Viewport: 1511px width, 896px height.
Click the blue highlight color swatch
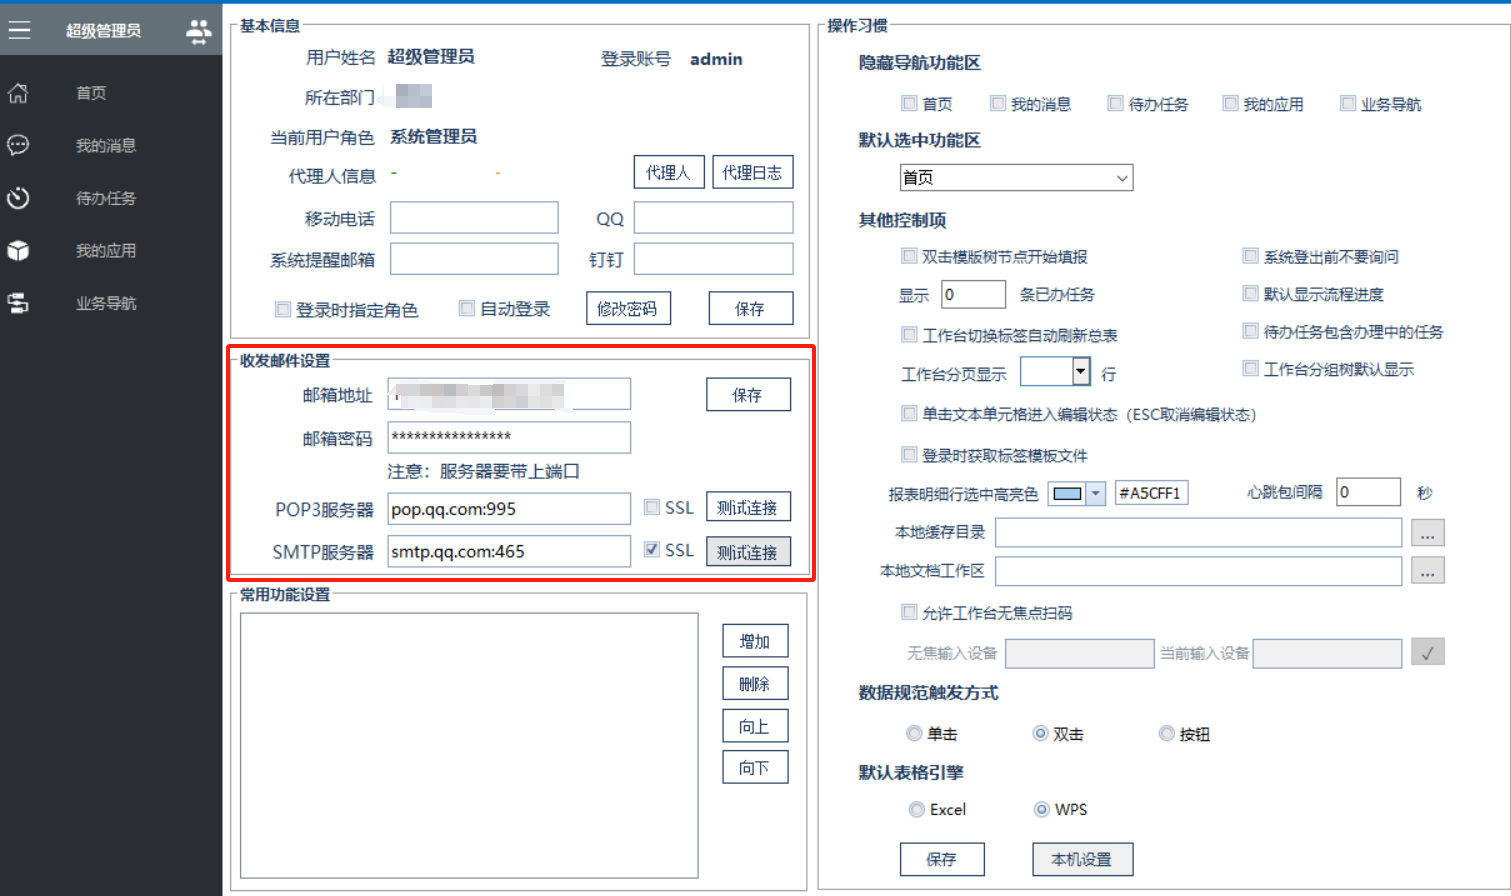(x=1067, y=494)
